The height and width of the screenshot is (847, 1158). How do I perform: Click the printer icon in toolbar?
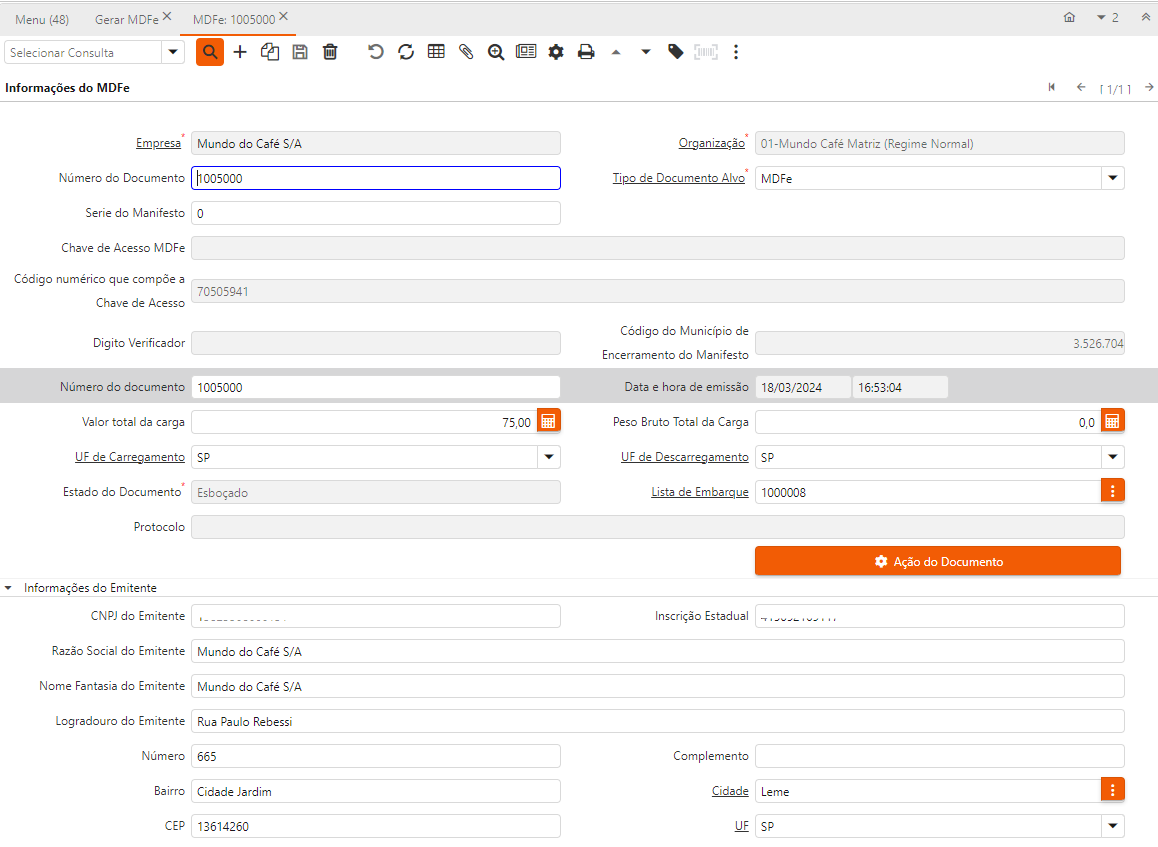point(586,52)
